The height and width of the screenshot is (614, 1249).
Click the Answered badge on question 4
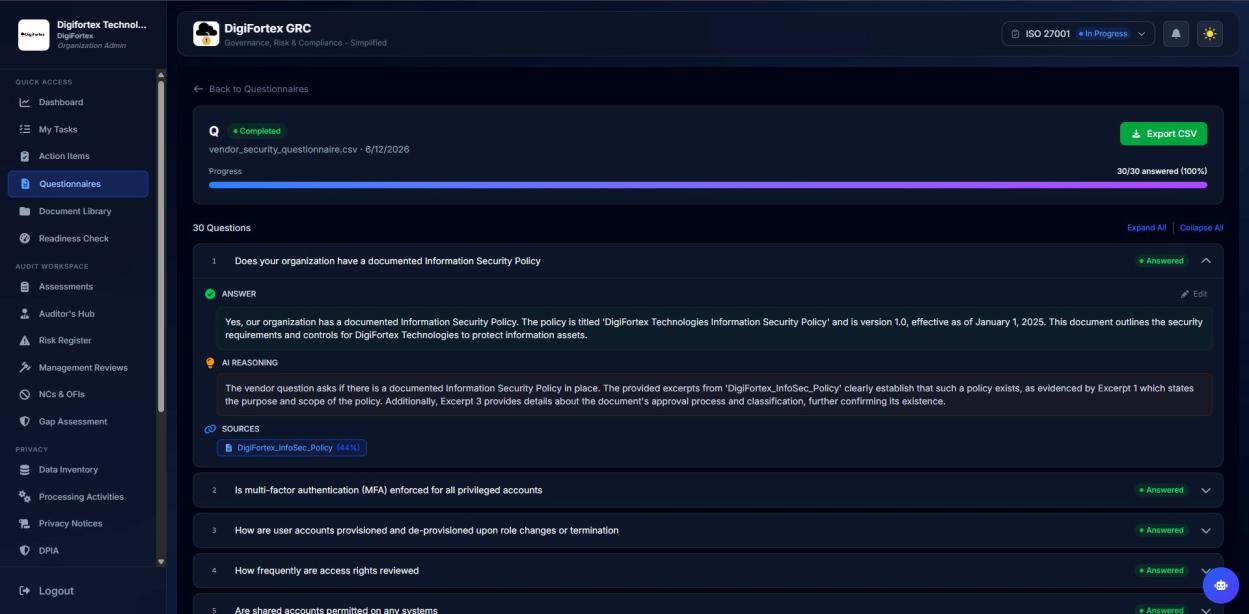click(x=1161, y=571)
